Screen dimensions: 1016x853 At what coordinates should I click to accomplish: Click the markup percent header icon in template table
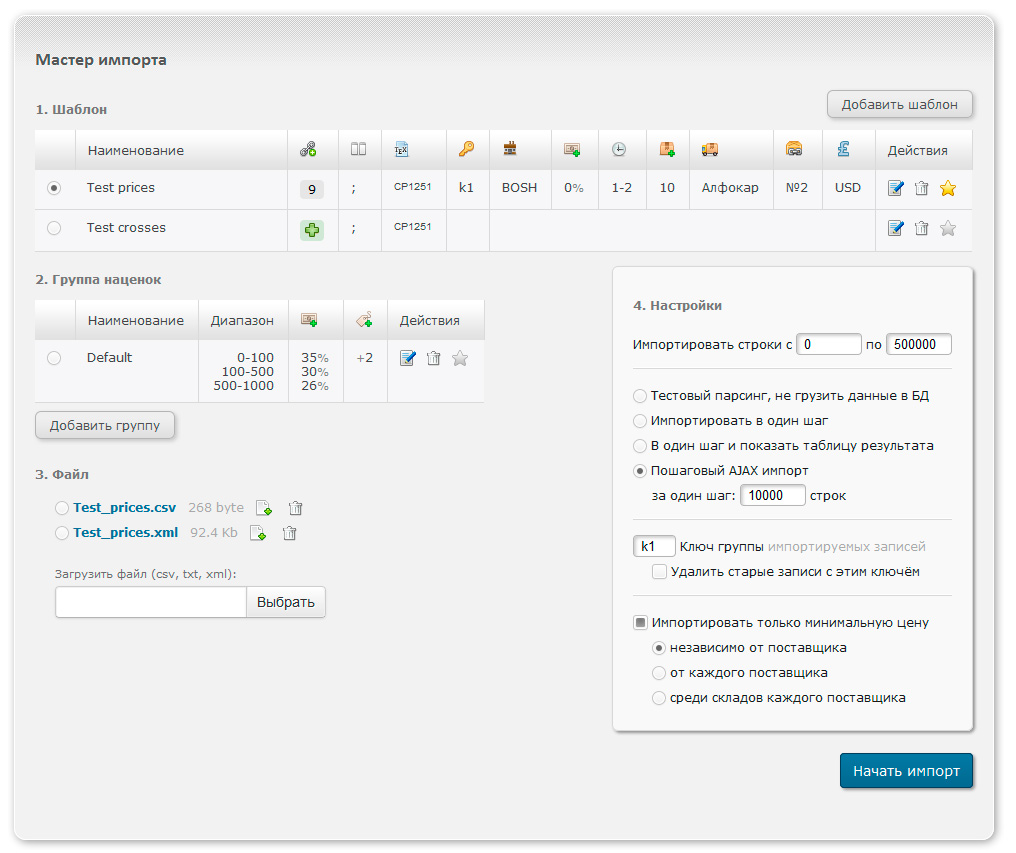coord(572,150)
